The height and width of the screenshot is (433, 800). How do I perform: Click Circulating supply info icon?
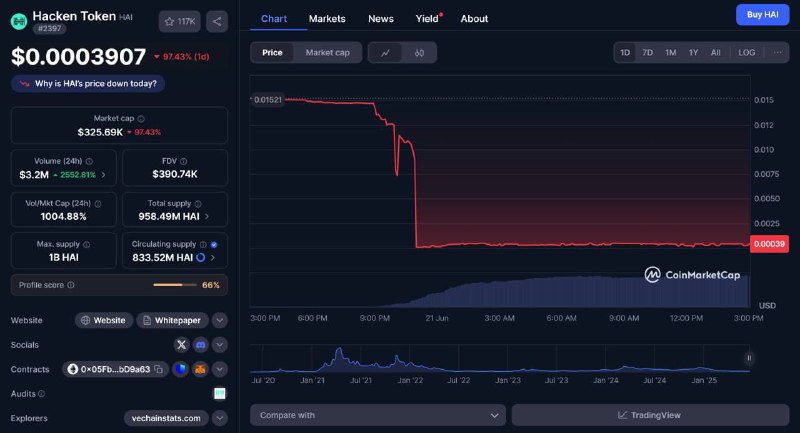point(203,244)
